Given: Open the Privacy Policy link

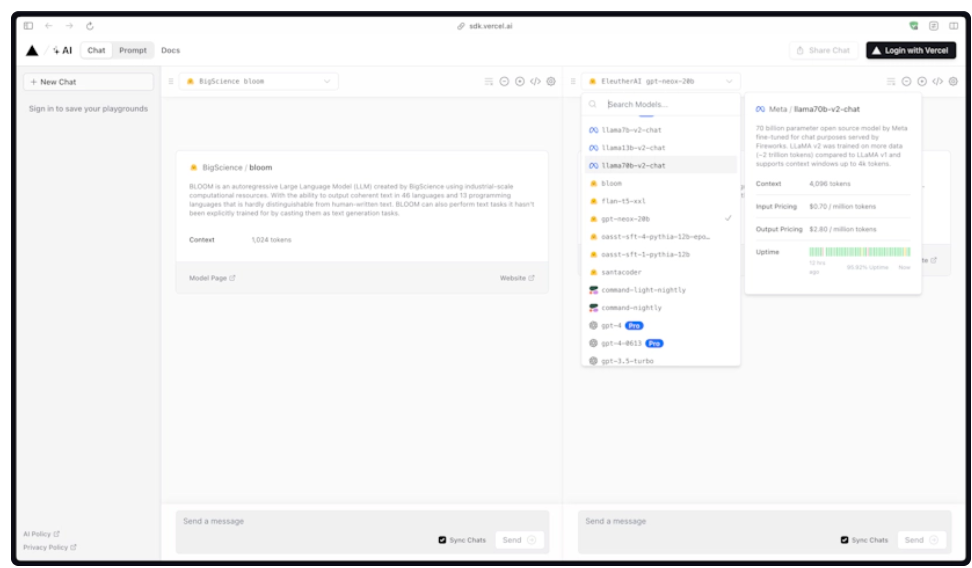Looking at the screenshot, I should [x=50, y=548].
